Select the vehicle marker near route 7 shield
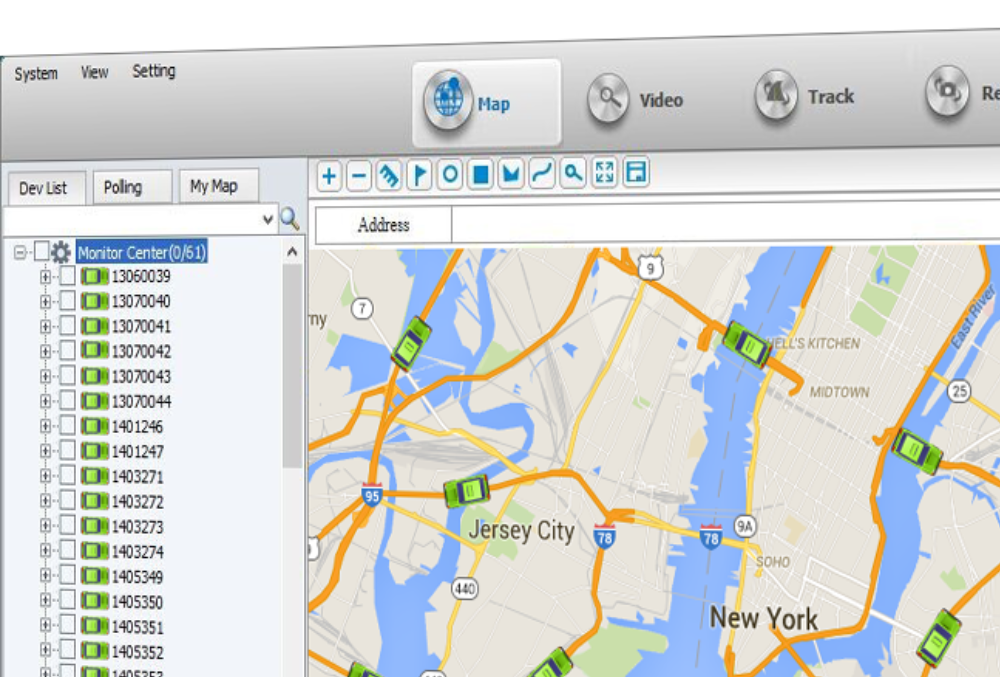Image resolution: width=1000 pixels, height=677 pixels. pos(411,344)
